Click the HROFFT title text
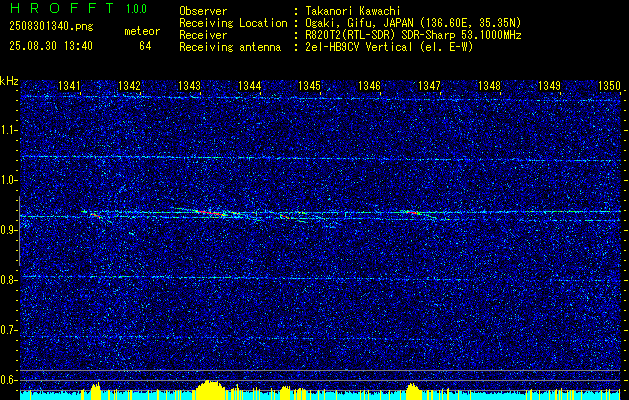 63,8
